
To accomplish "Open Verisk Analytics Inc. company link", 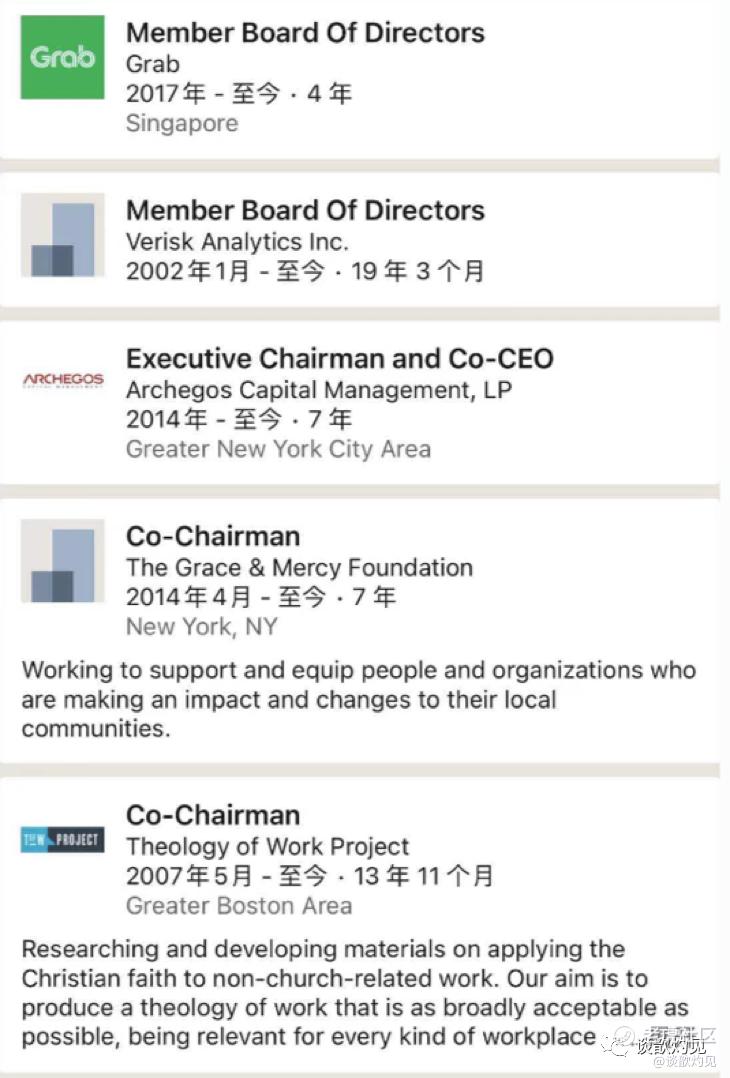I will pos(237,241).
